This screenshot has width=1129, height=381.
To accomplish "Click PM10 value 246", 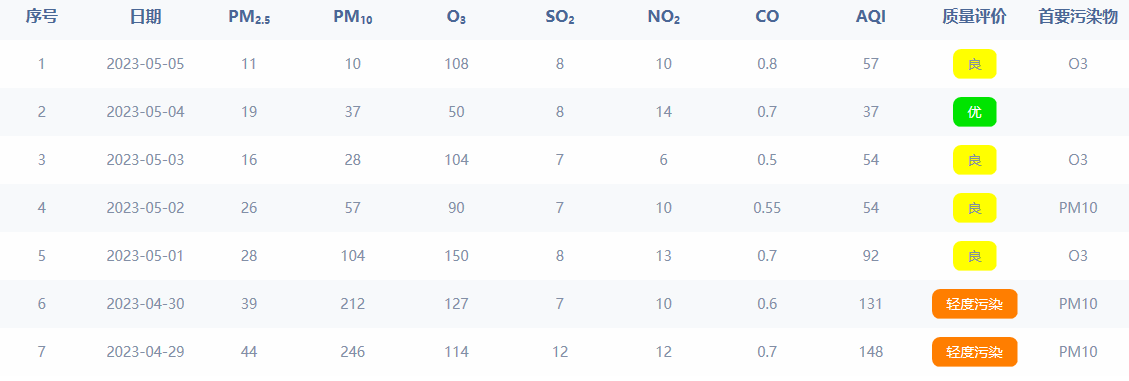I will coord(353,352).
